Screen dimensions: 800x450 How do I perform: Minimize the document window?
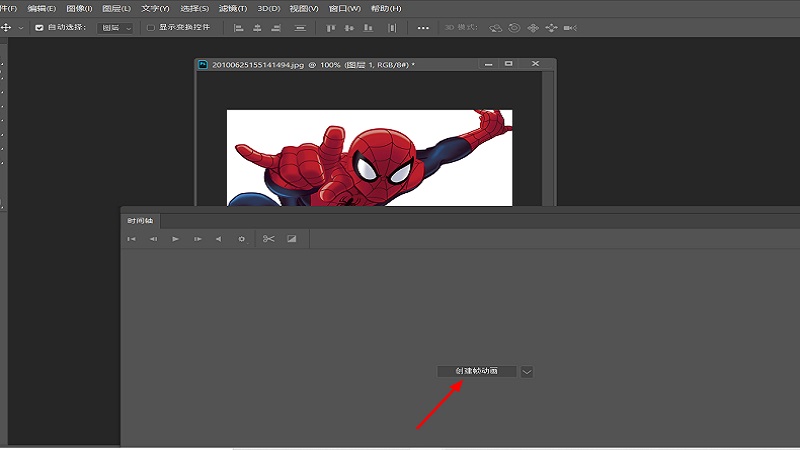489,64
